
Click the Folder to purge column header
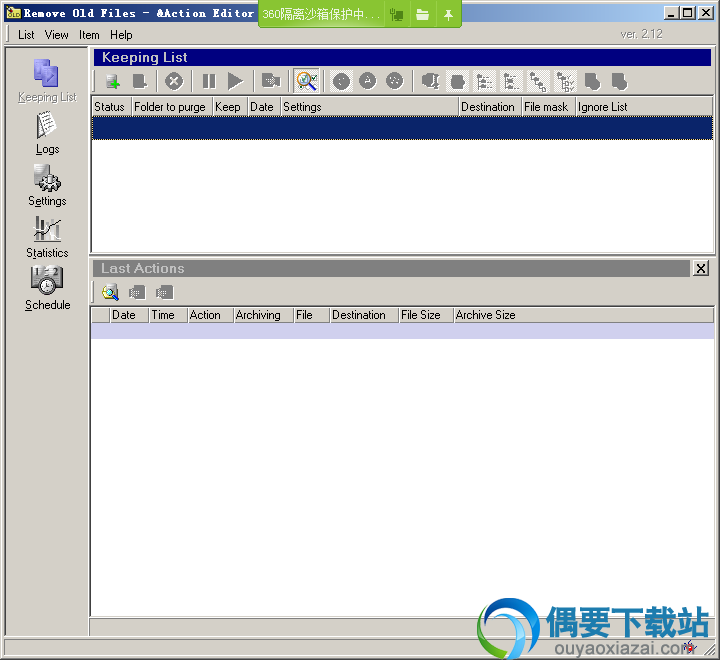[172, 107]
